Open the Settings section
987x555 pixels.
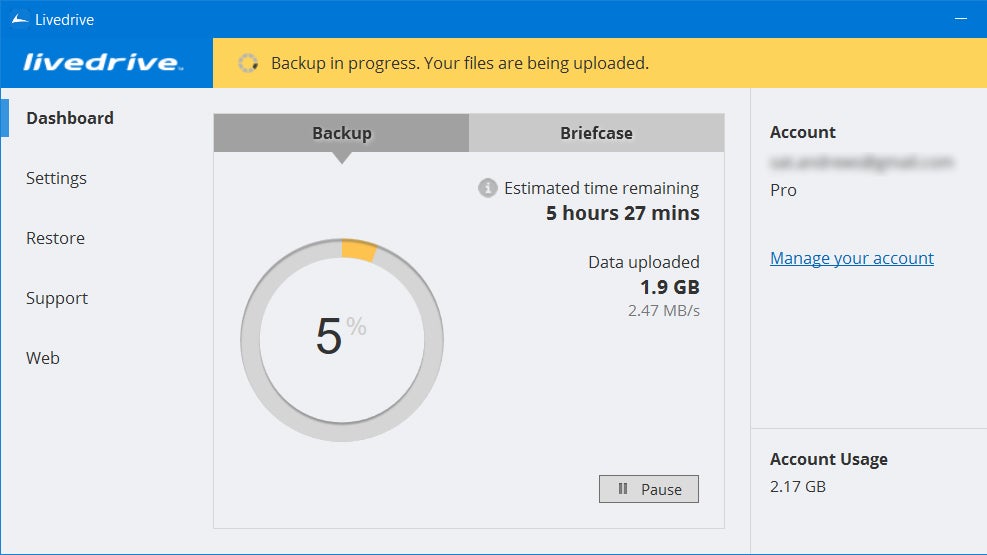pyautogui.click(x=56, y=178)
